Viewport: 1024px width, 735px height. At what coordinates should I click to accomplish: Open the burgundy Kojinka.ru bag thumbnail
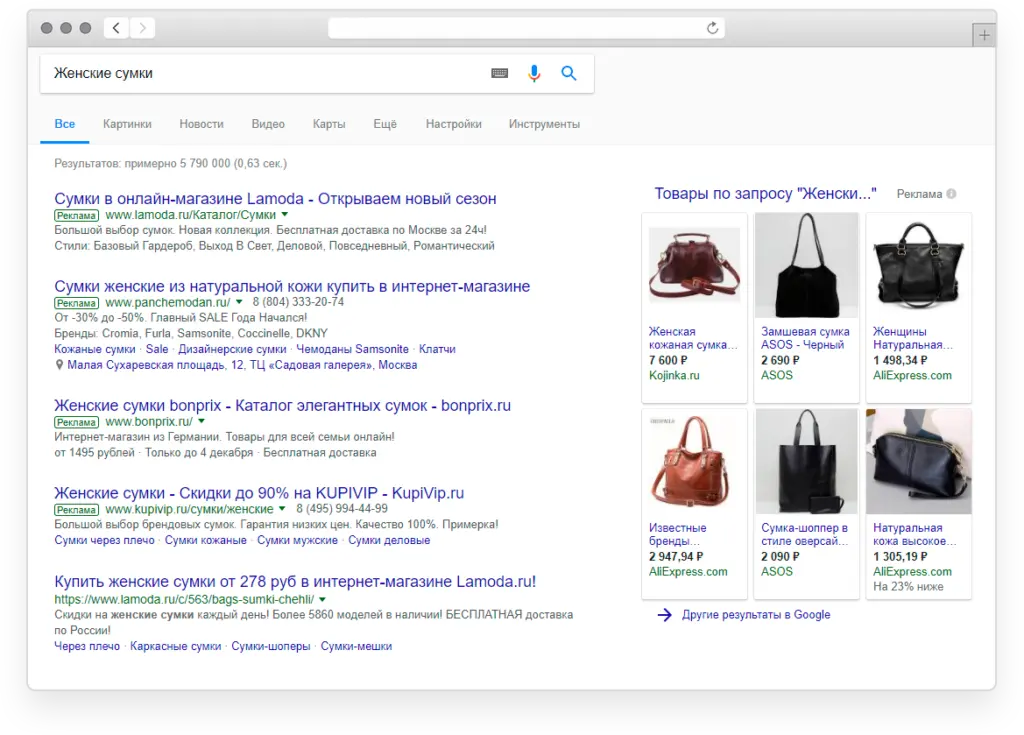point(694,266)
